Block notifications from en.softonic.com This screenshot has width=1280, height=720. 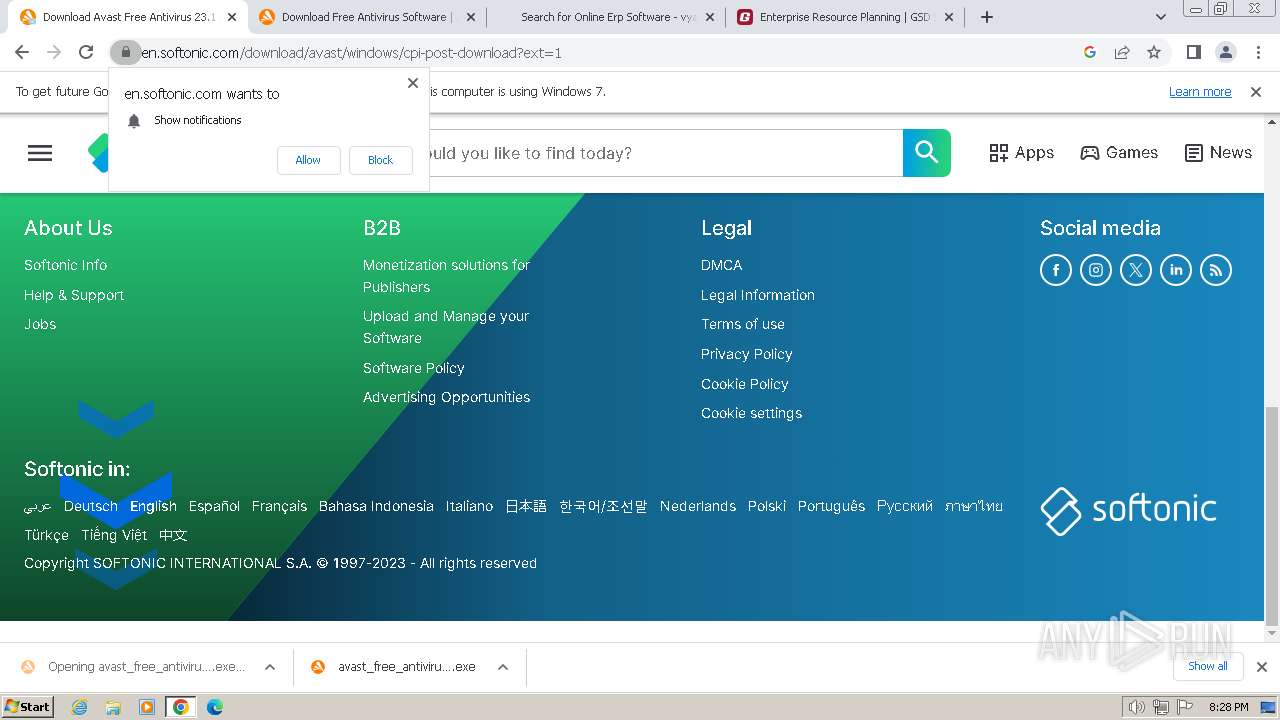(x=380, y=160)
